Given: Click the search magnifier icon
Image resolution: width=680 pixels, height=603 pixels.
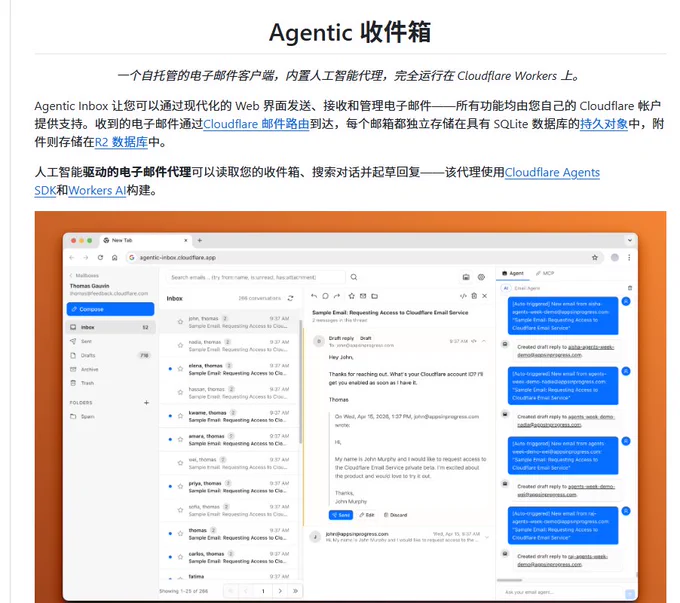Looking at the screenshot, I should point(354,277).
